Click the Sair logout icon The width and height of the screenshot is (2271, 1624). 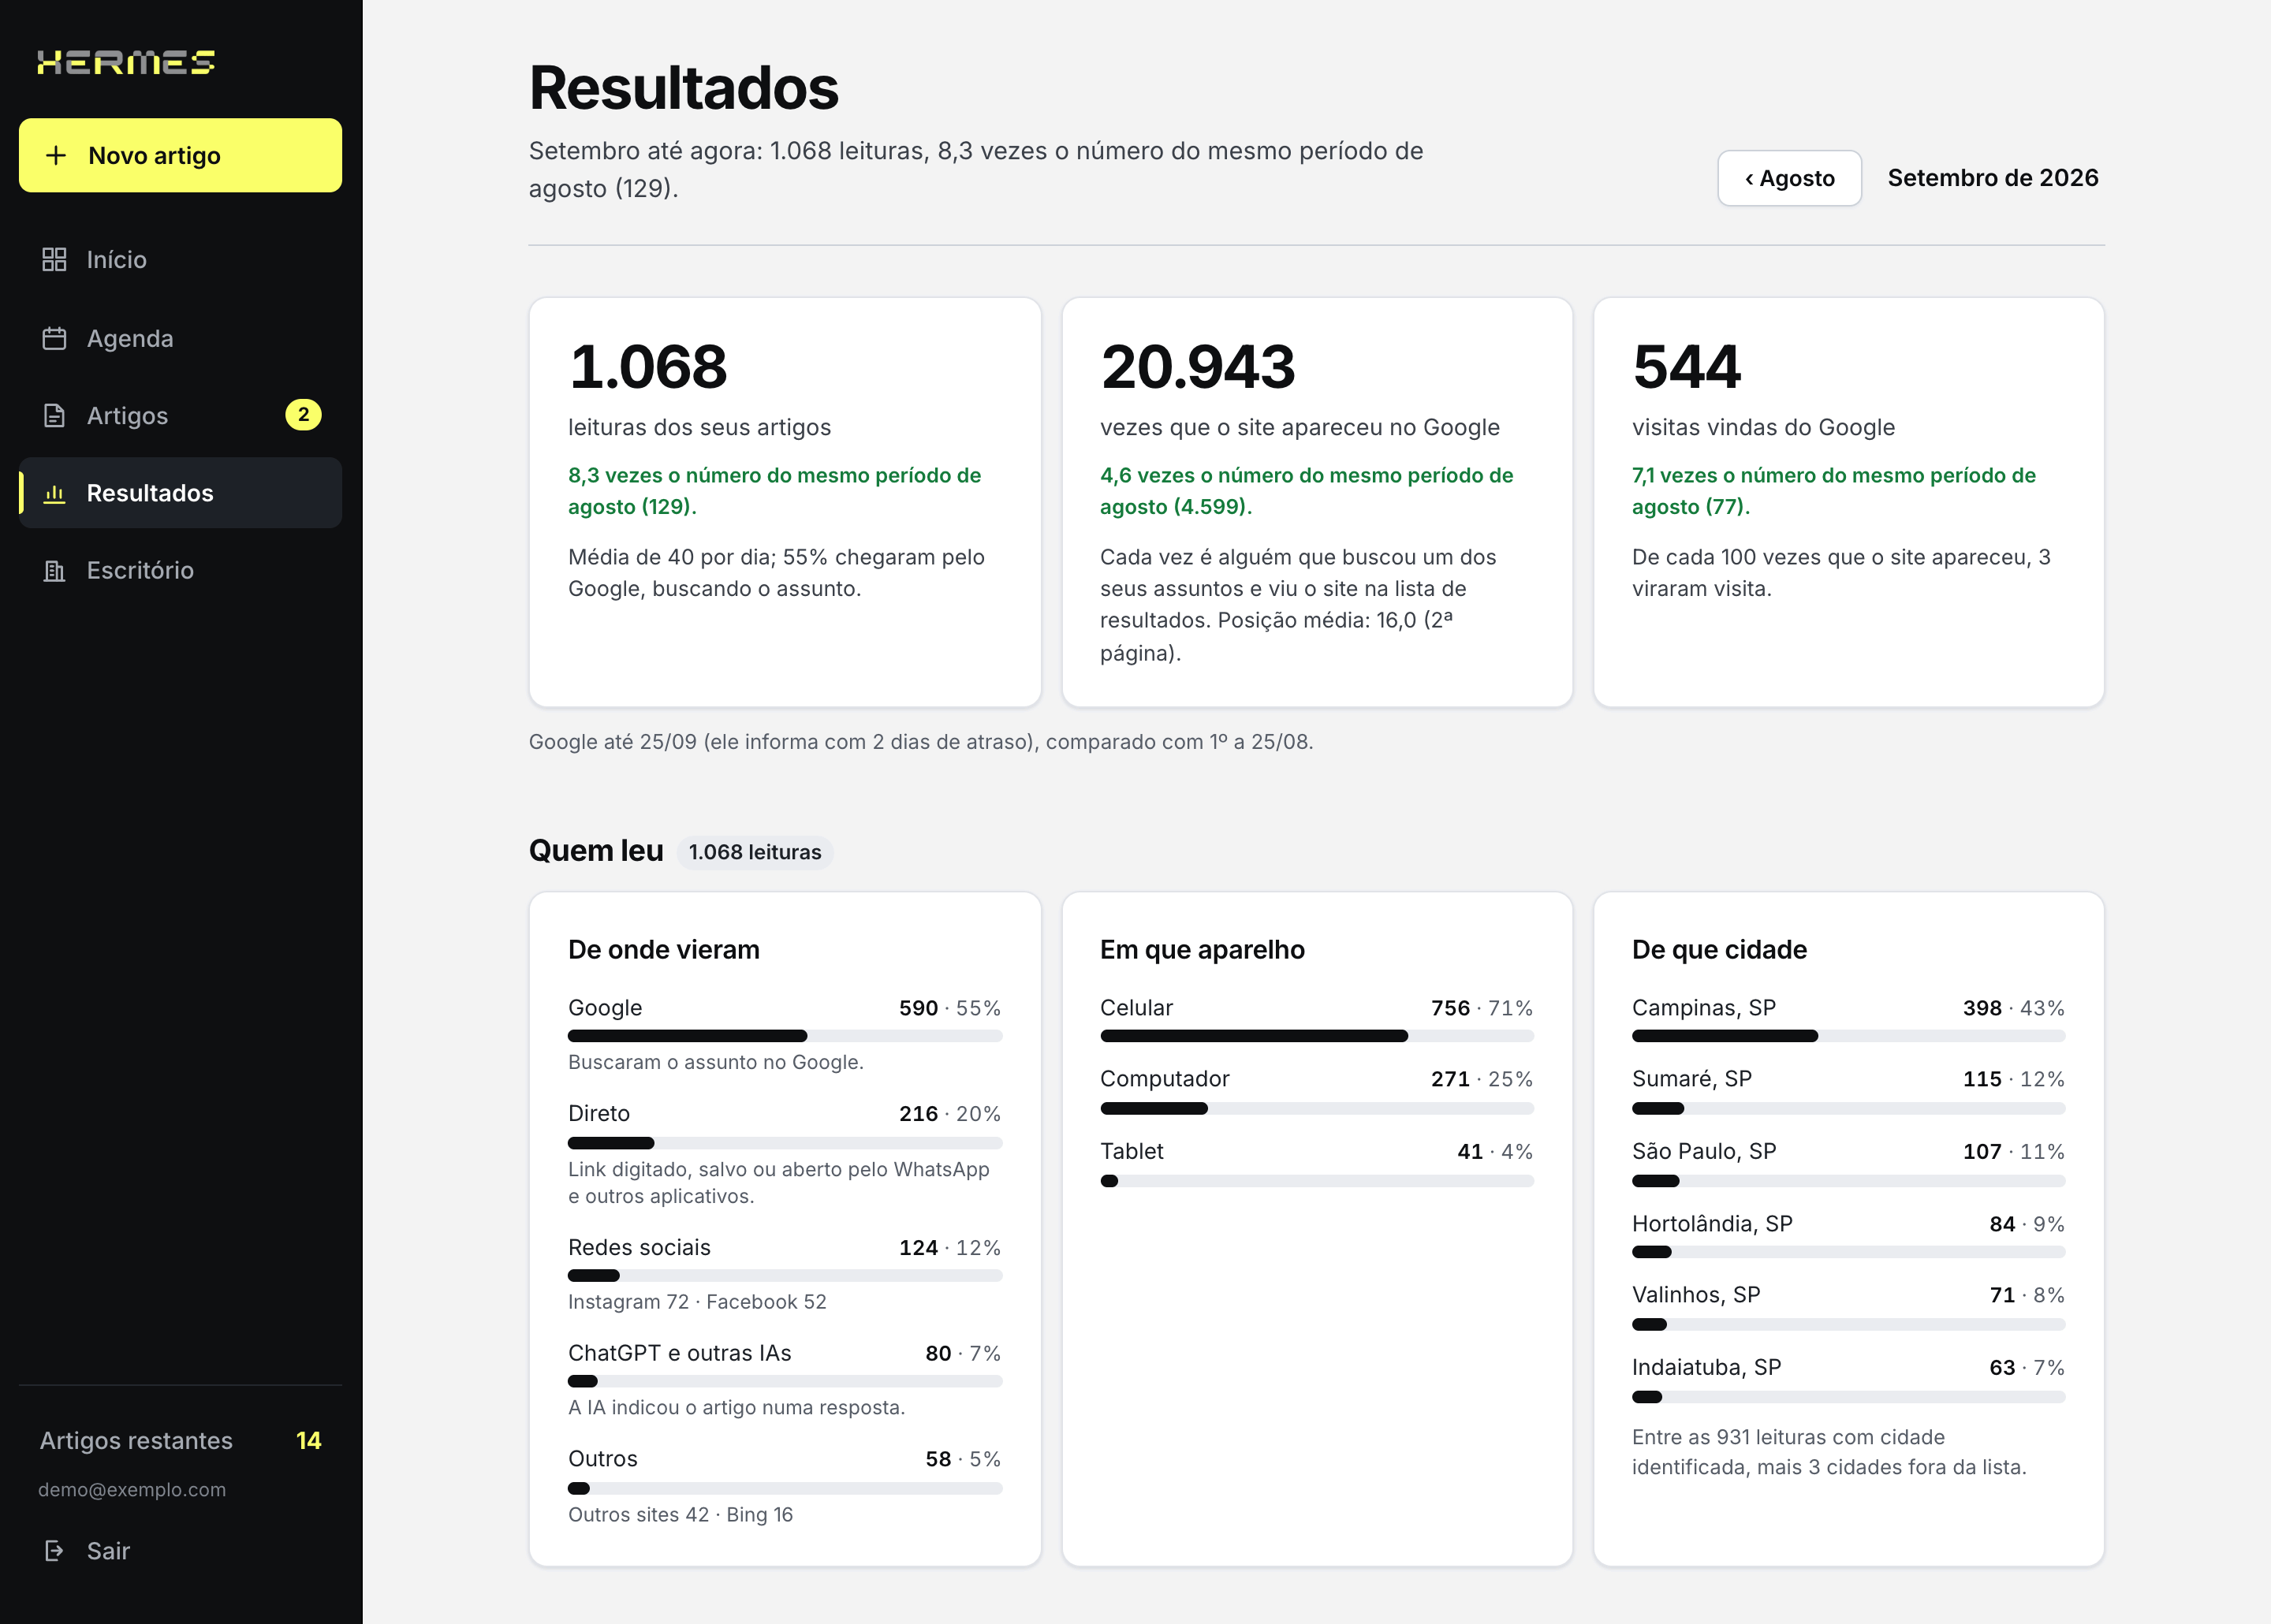54,1550
